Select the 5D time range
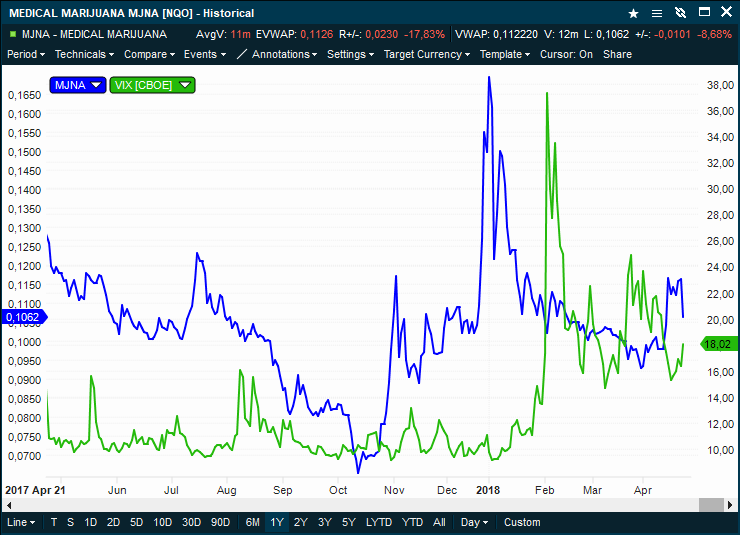Screen dimensions: 740x535 [136, 522]
